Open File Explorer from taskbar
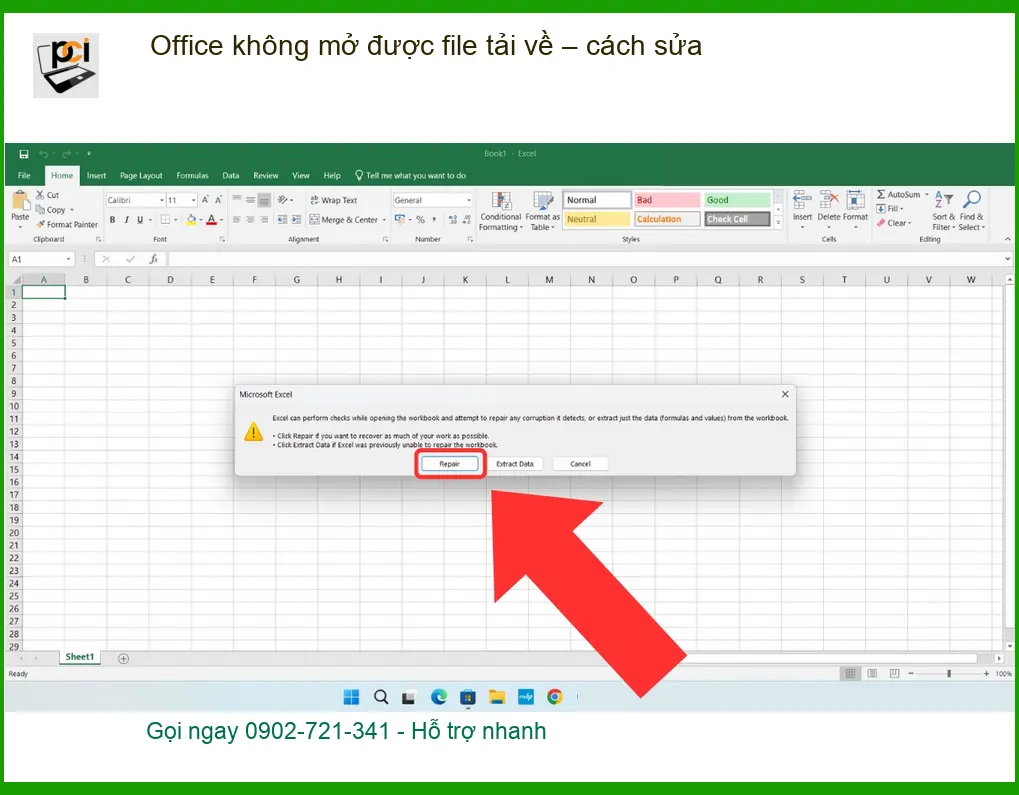1019x795 pixels. (497, 697)
